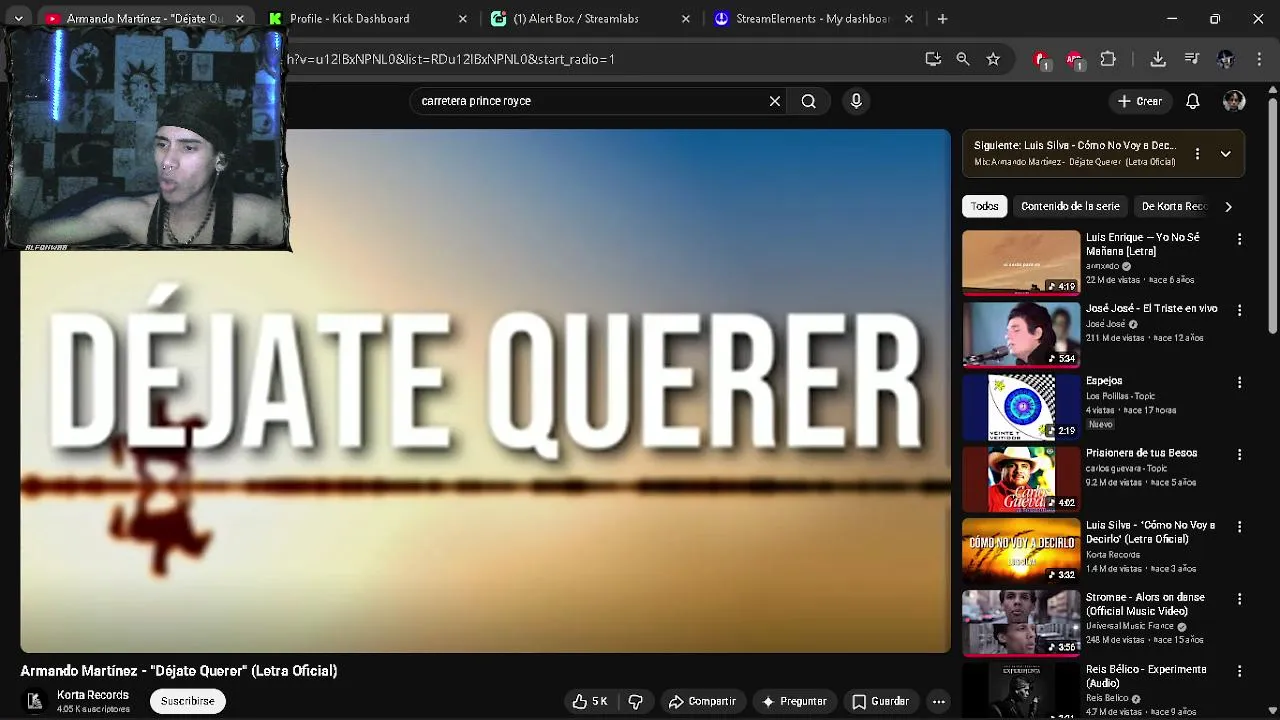Close the Armando Martínez YouTube tab
Viewport: 1280px width, 720px height.
point(240,18)
